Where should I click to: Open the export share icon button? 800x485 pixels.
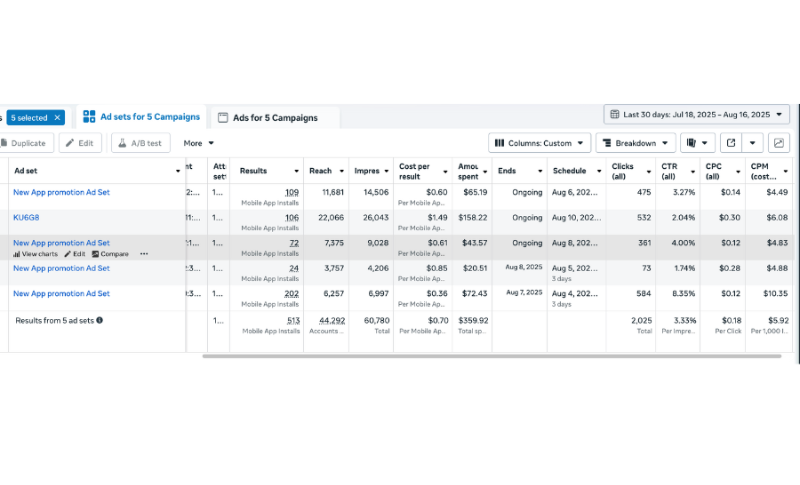pos(731,143)
